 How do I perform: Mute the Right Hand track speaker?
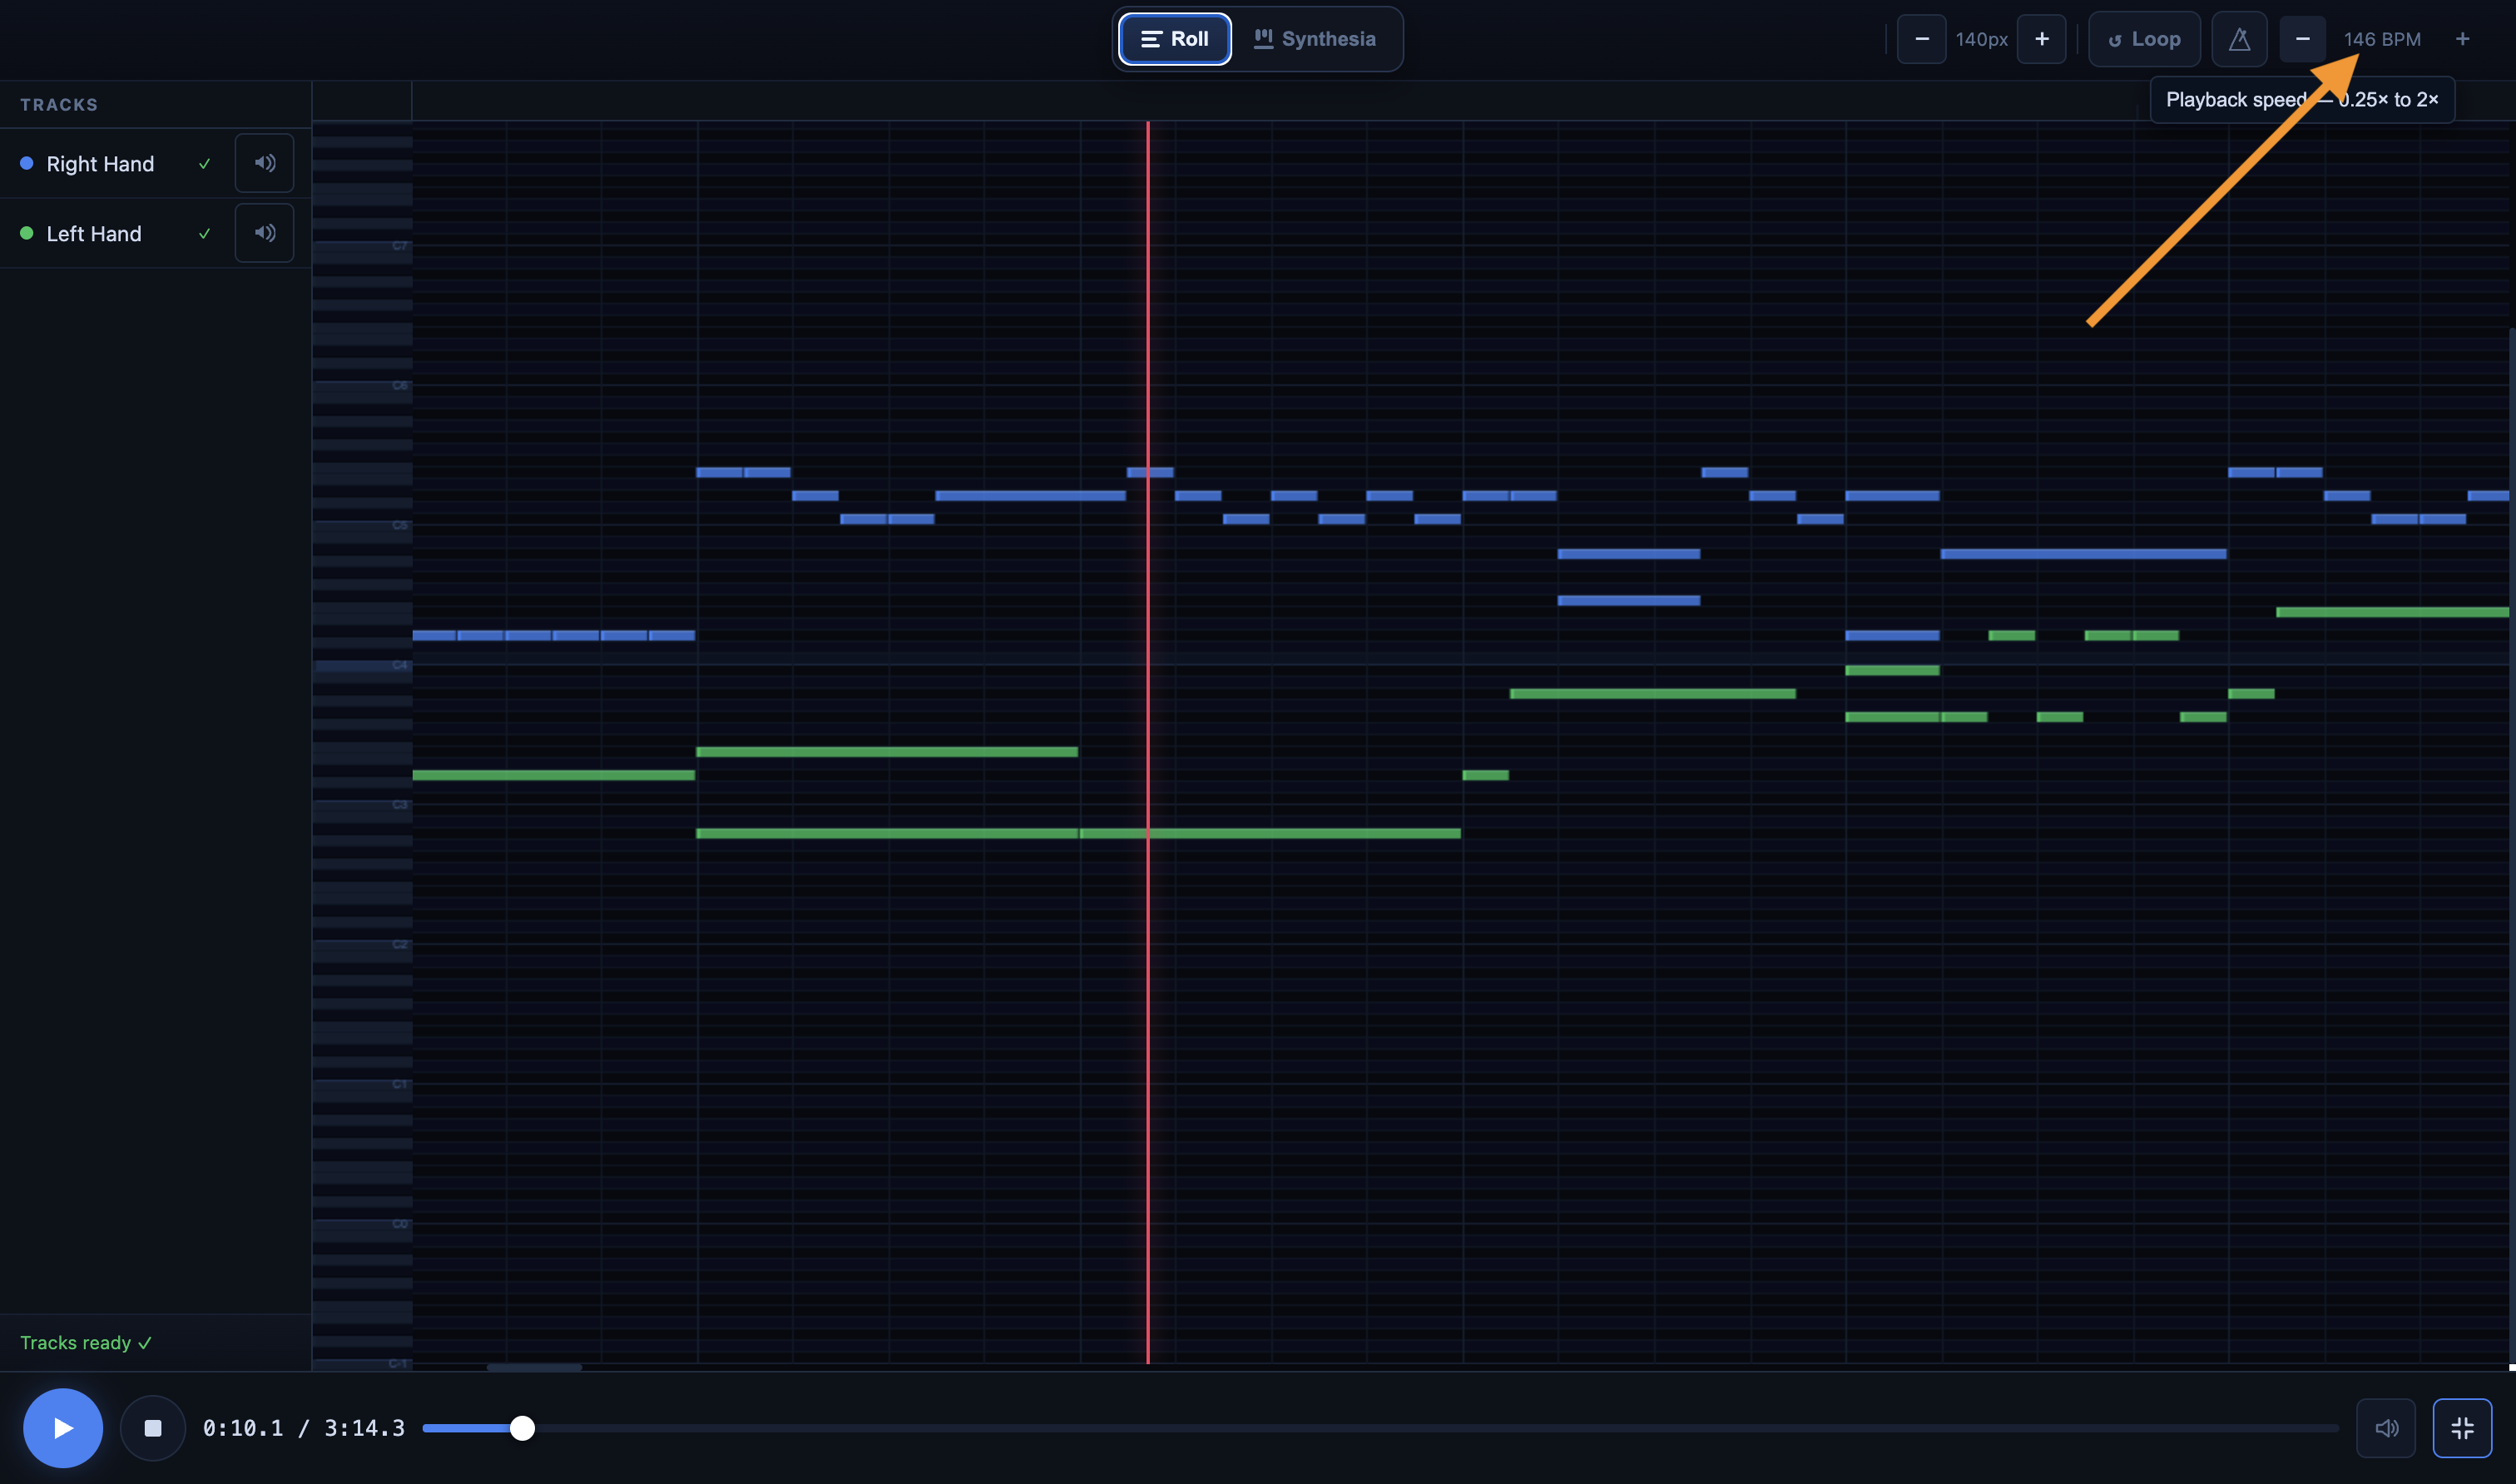point(264,163)
